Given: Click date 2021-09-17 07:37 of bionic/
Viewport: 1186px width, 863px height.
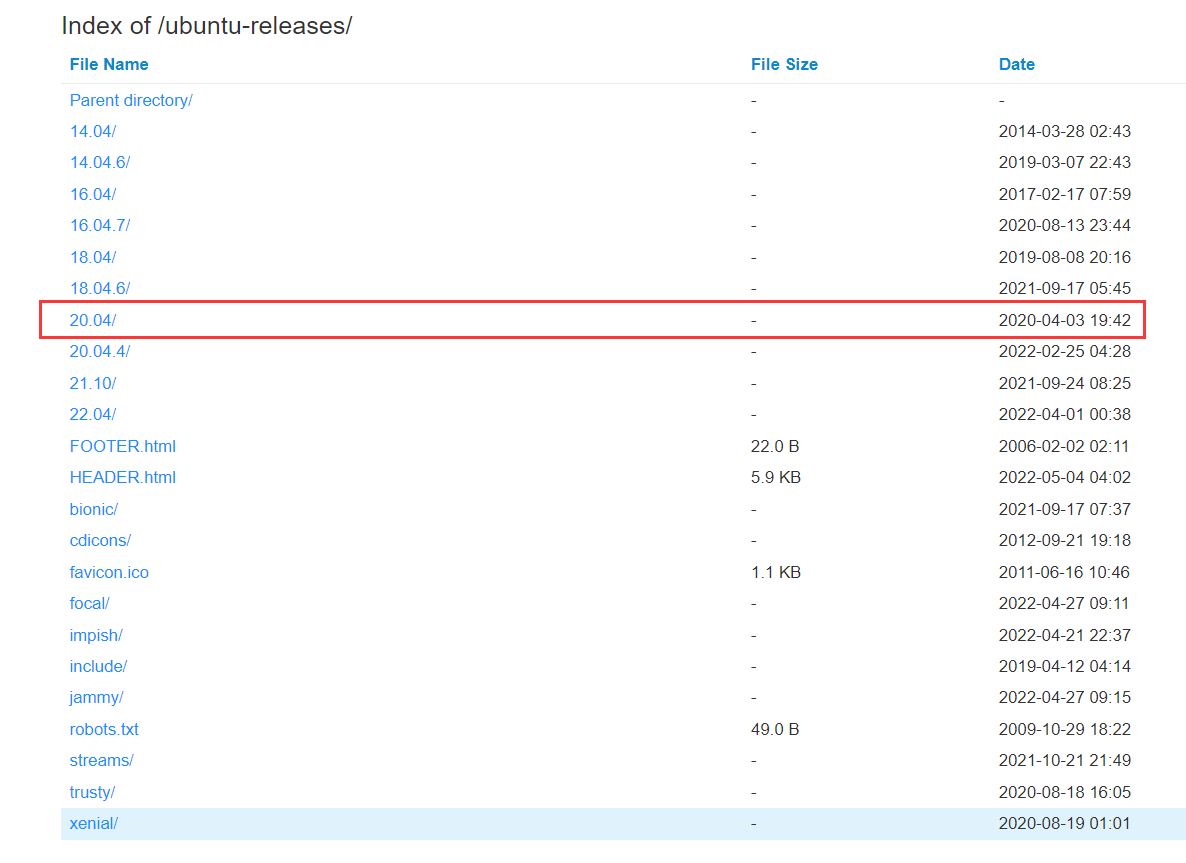Looking at the screenshot, I should click(x=1064, y=509).
